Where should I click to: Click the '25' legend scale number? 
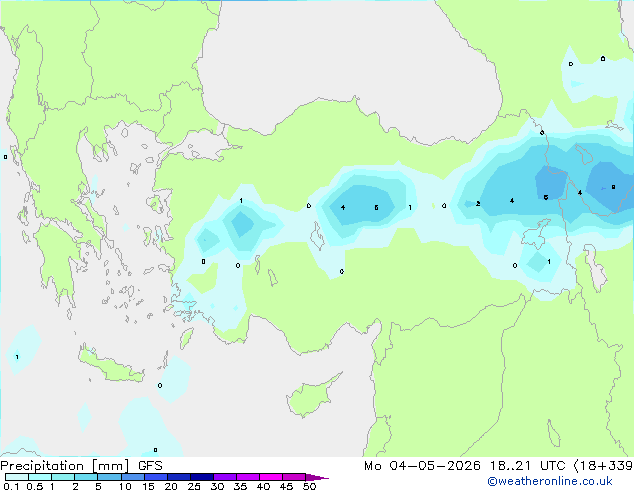(194, 486)
